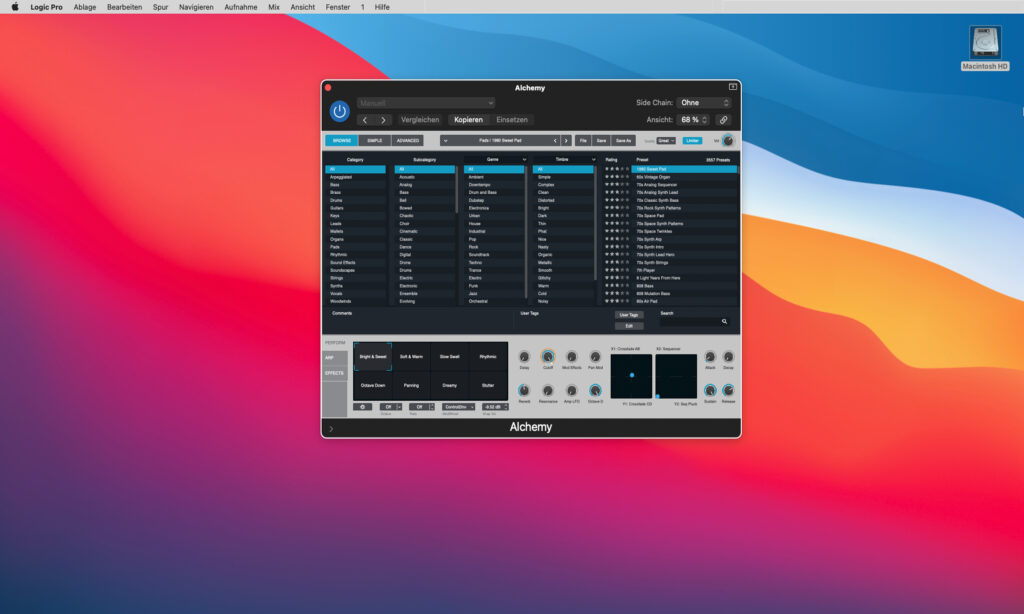This screenshot has height=614, width=1024.
Task: Open the ARP section tab
Action: pos(334,358)
